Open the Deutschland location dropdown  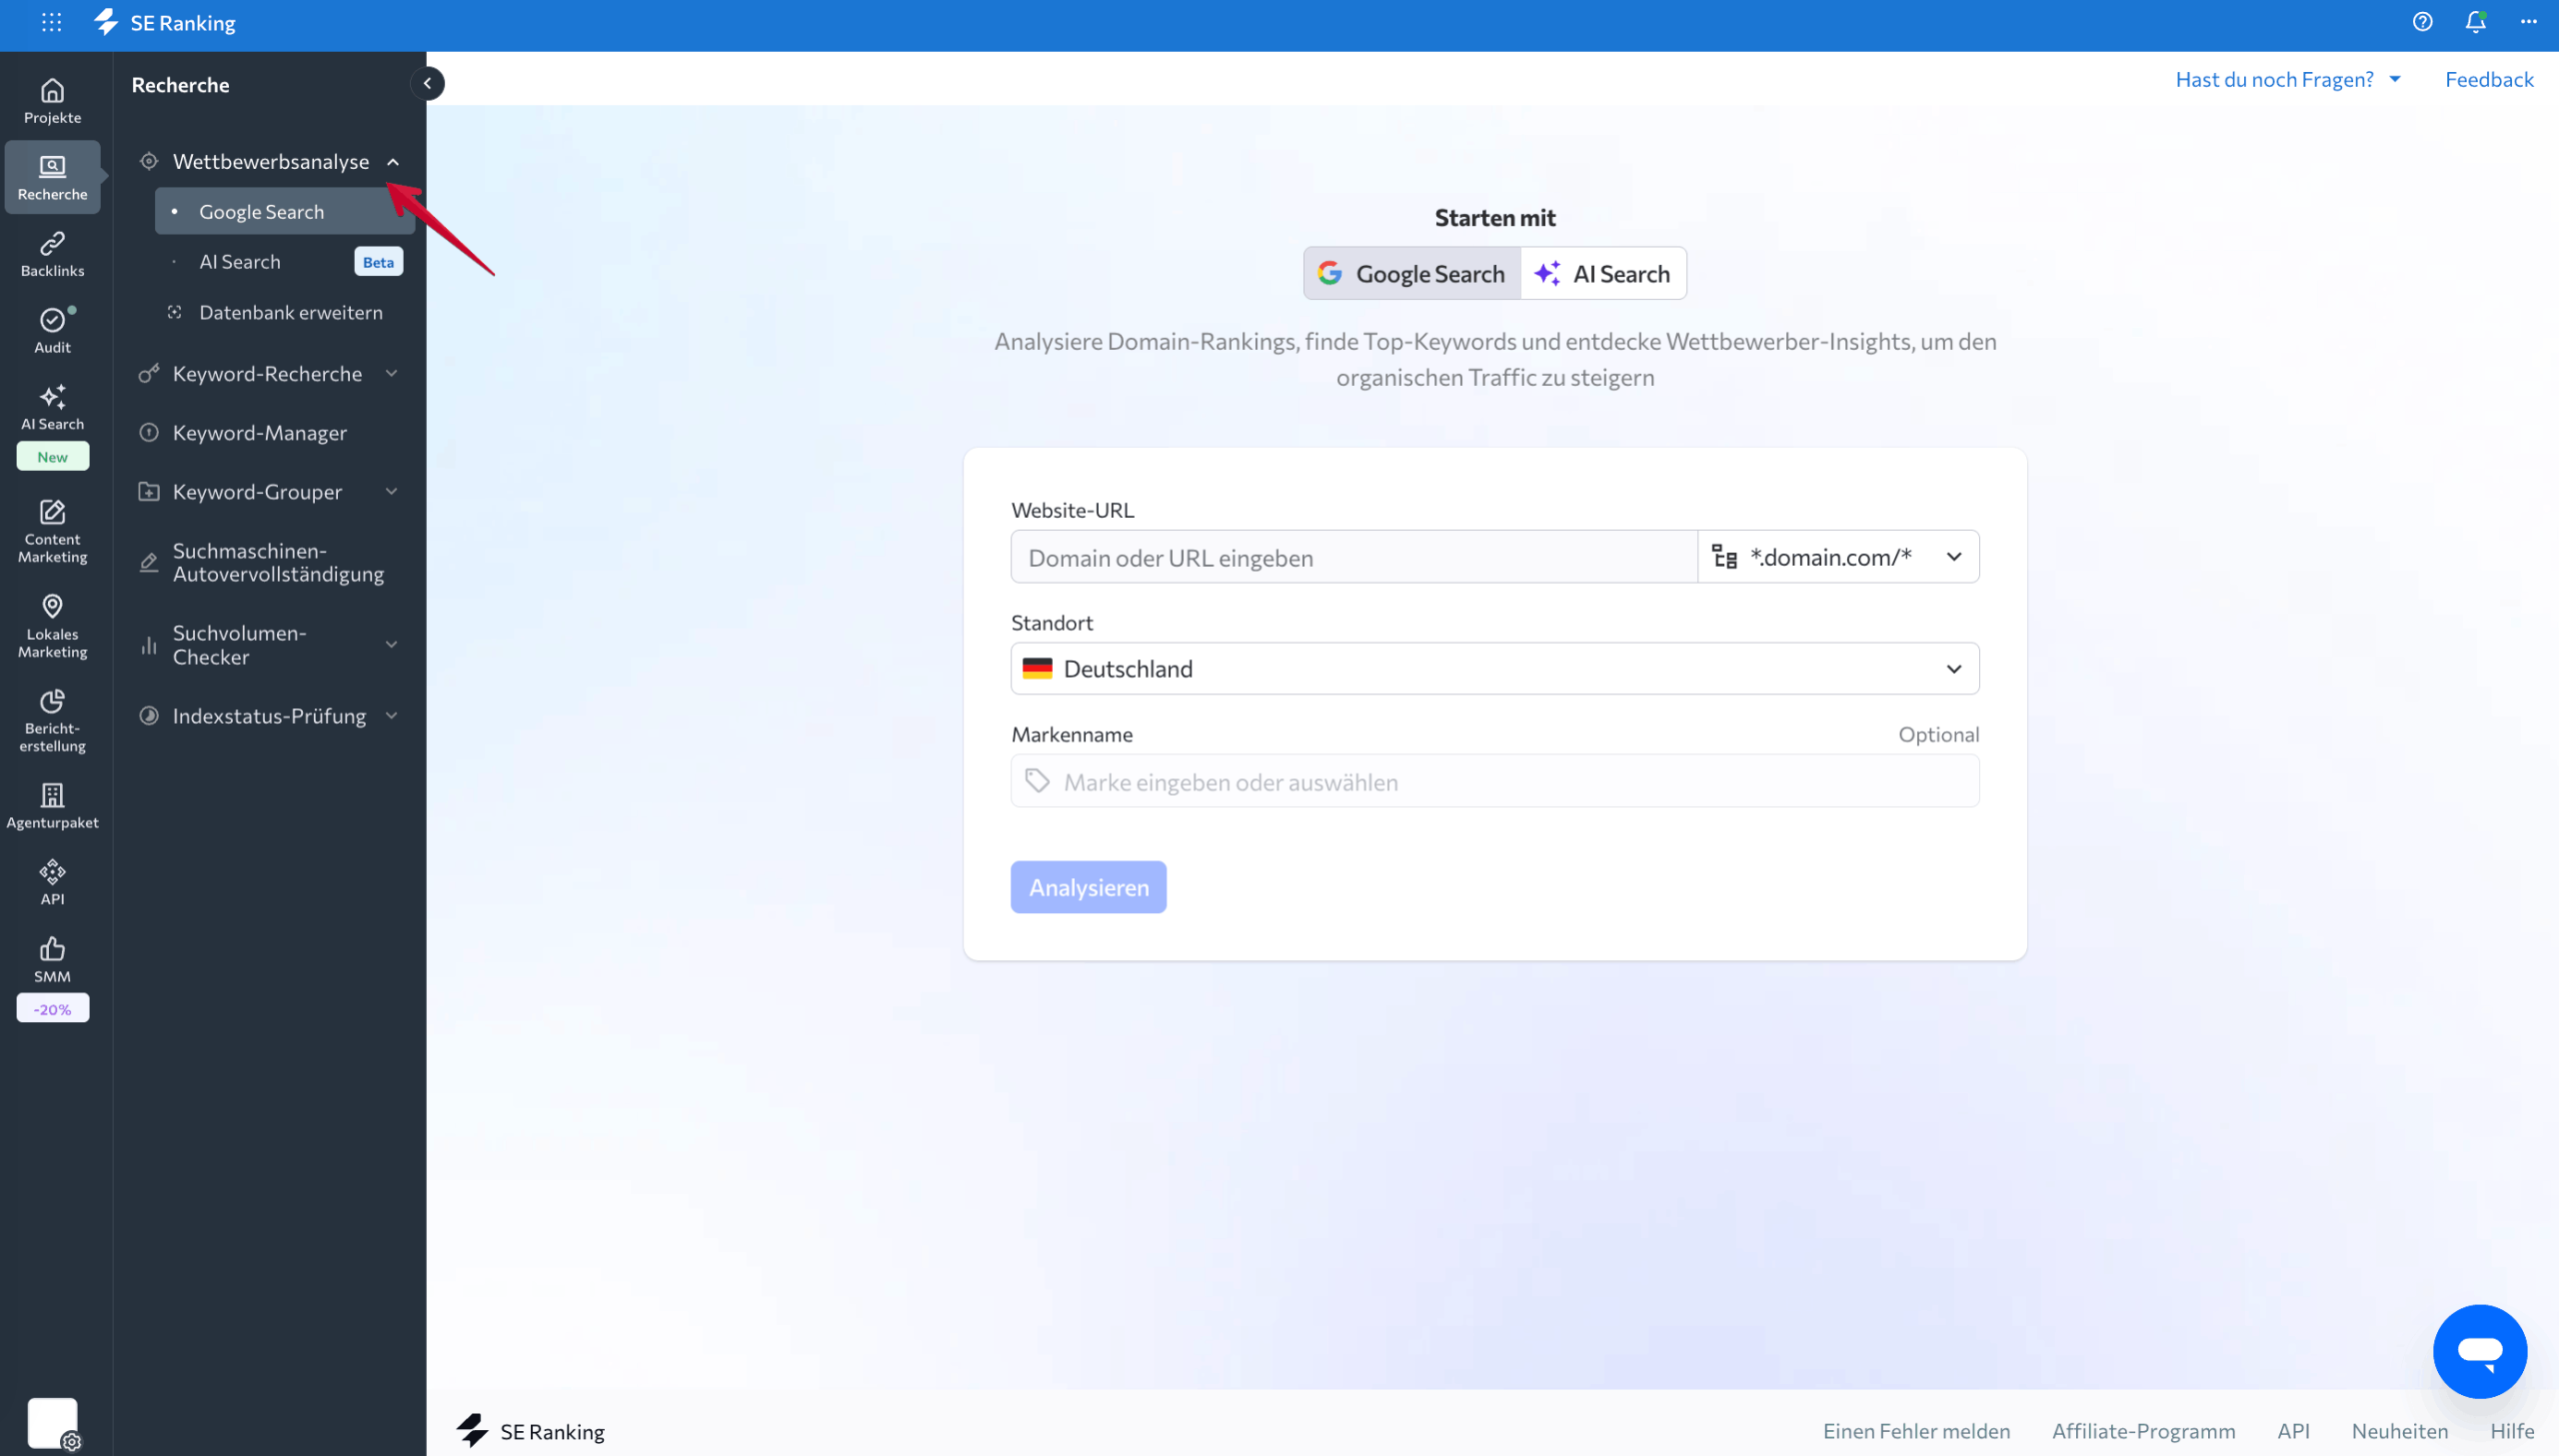(1494, 668)
